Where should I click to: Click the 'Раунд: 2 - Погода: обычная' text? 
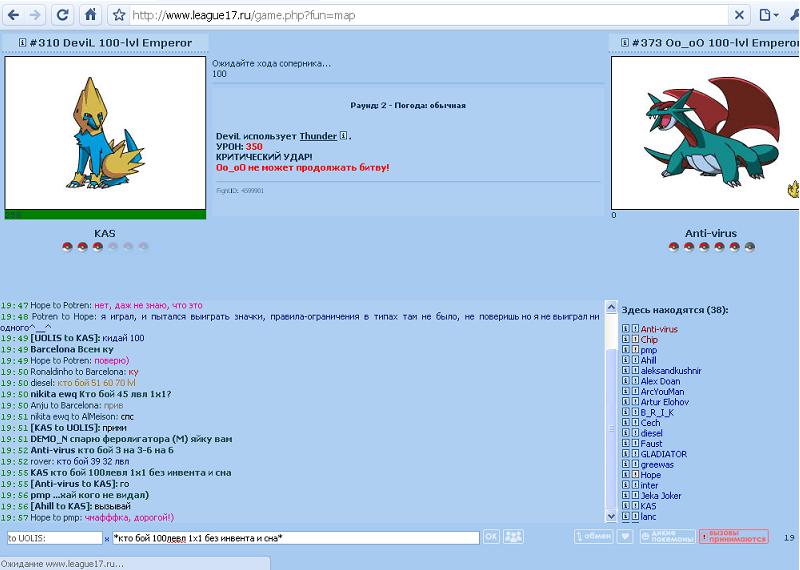(x=408, y=105)
